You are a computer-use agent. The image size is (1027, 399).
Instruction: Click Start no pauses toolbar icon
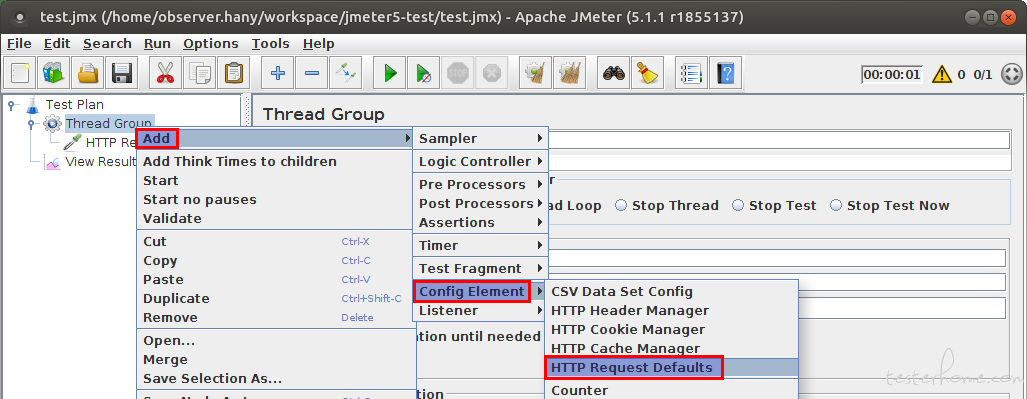pyautogui.click(x=424, y=73)
